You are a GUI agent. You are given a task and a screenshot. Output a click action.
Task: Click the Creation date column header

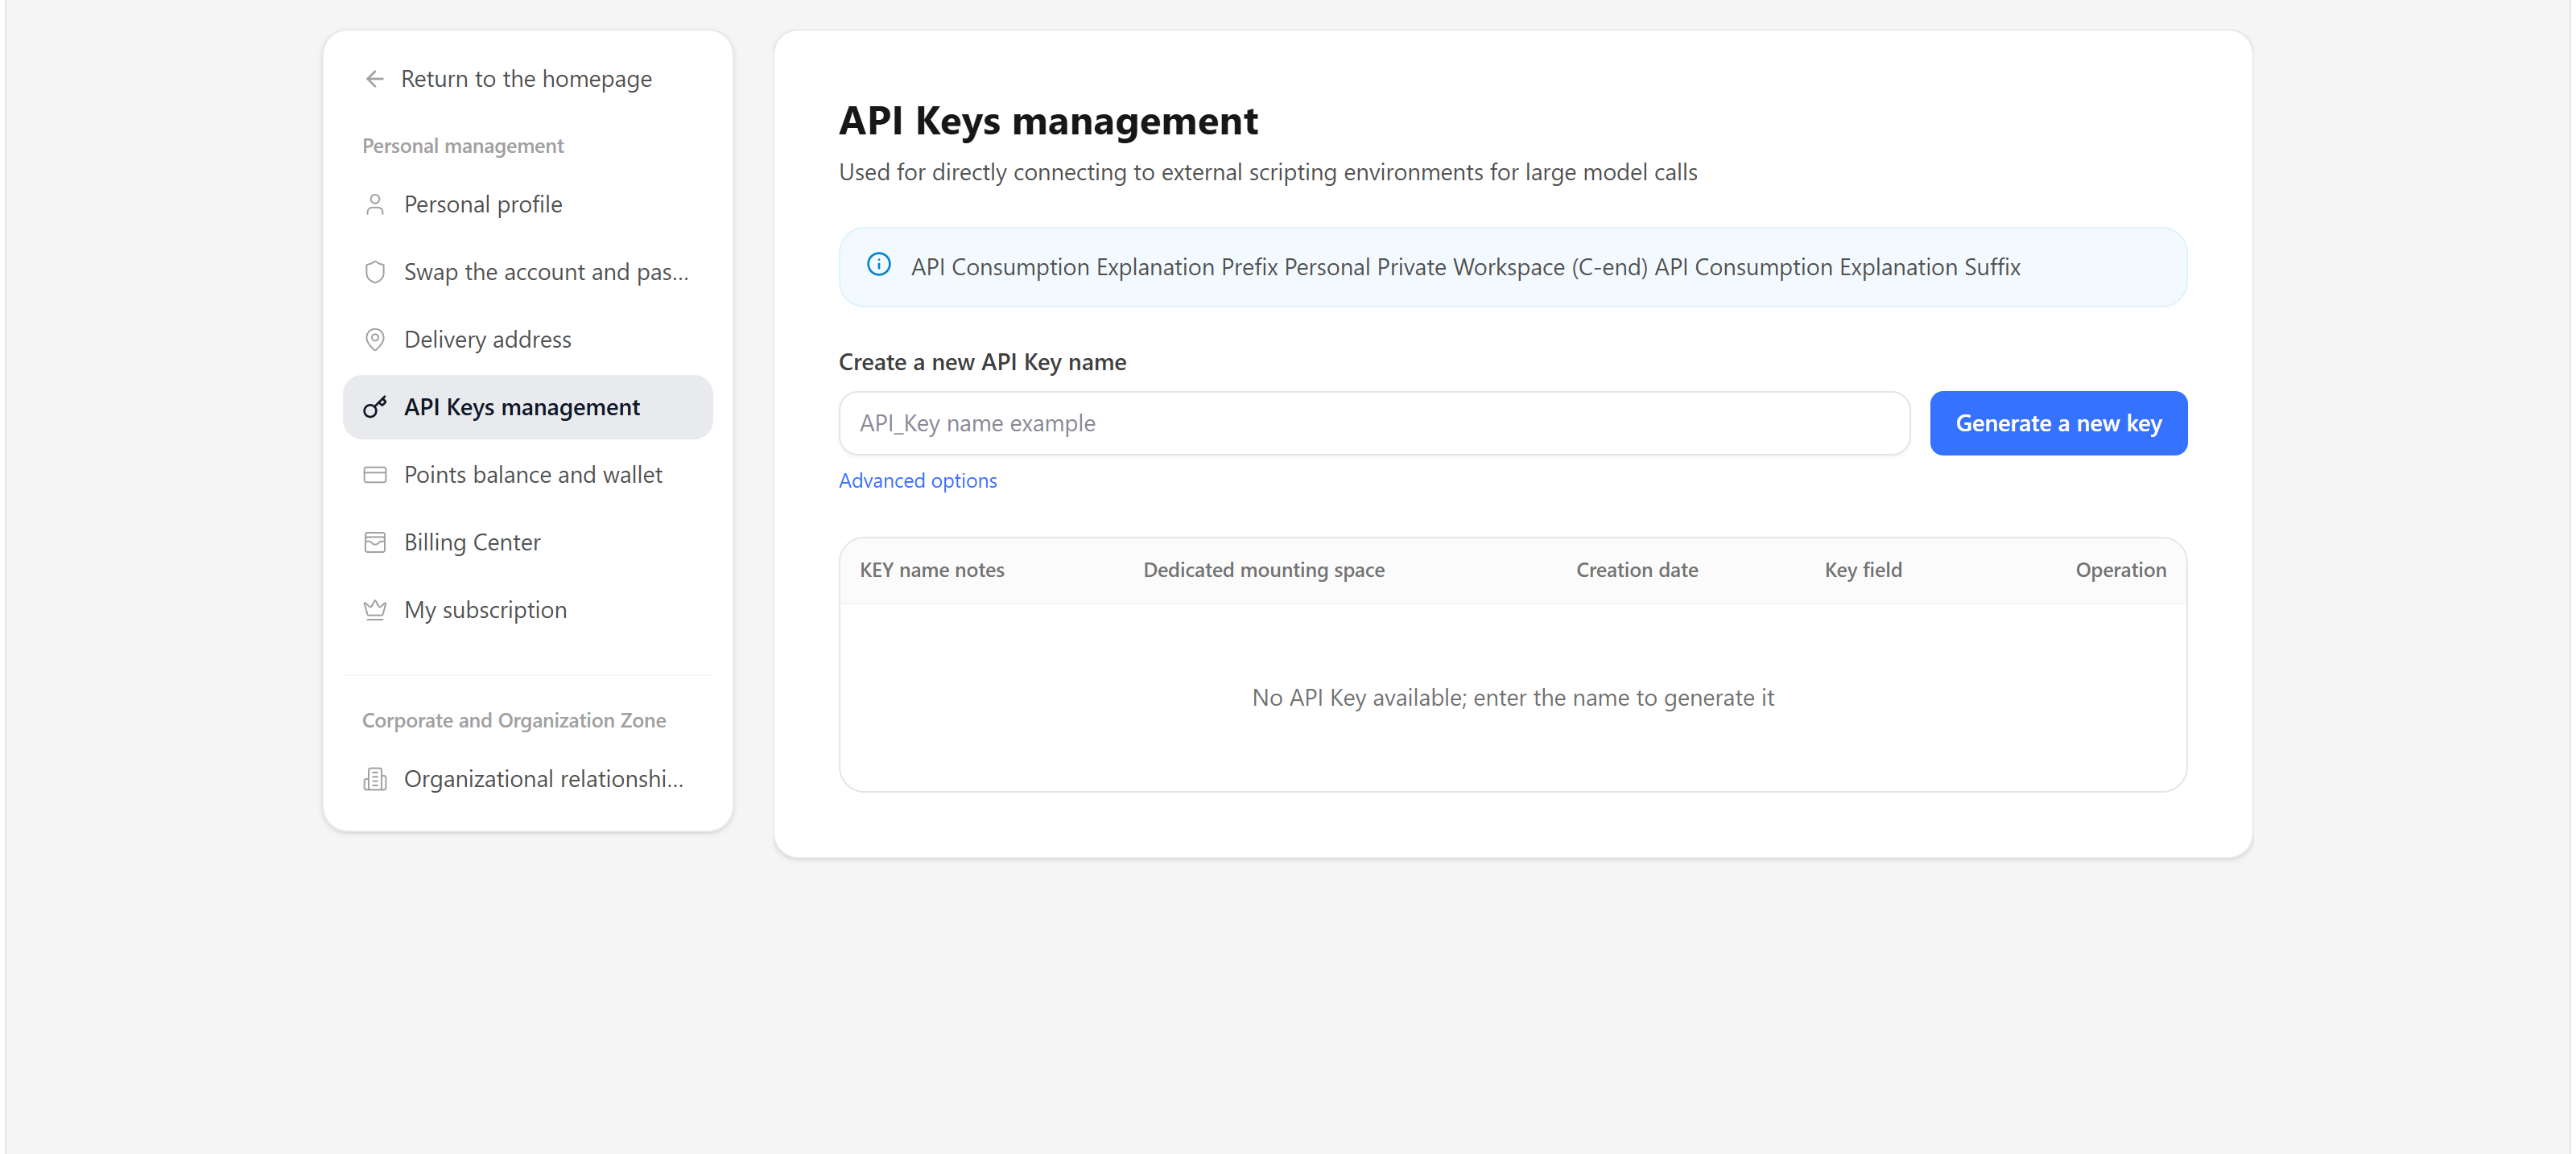(1637, 570)
